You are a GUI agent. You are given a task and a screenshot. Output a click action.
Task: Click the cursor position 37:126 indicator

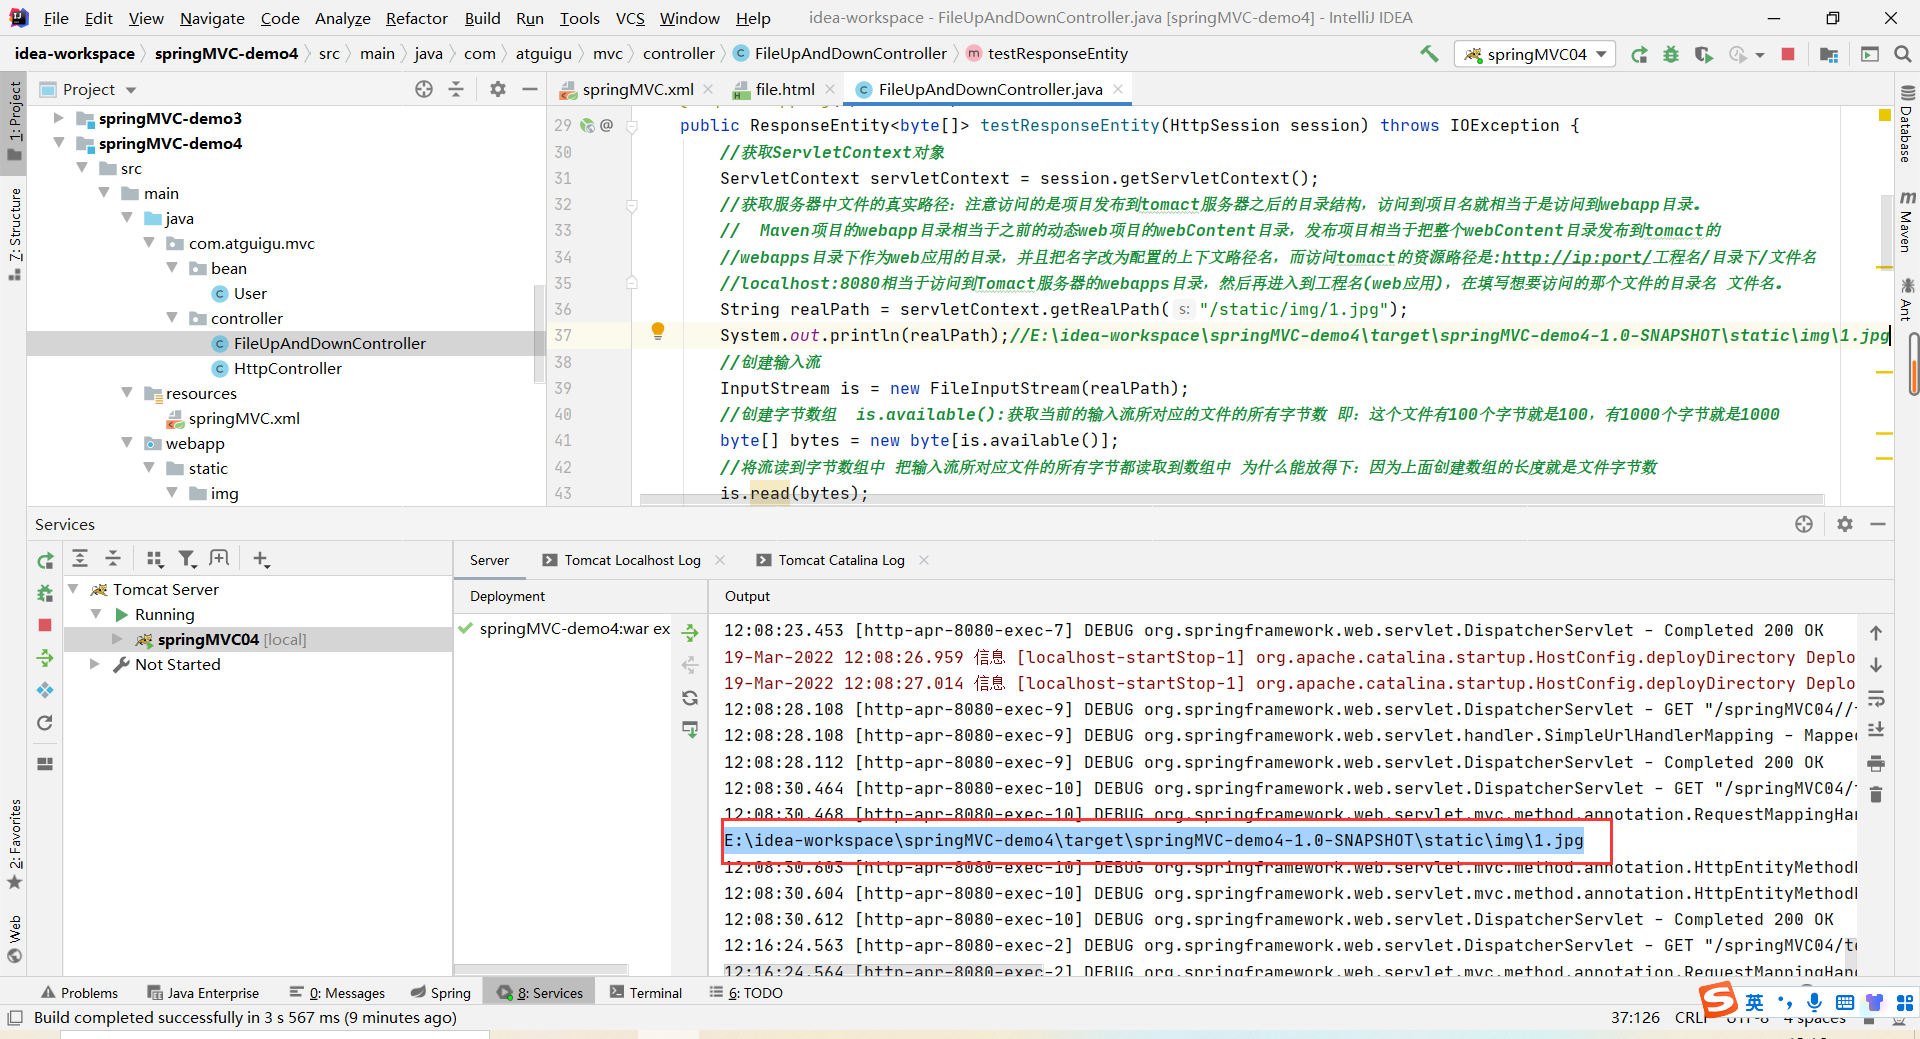click(1635, 1018)
